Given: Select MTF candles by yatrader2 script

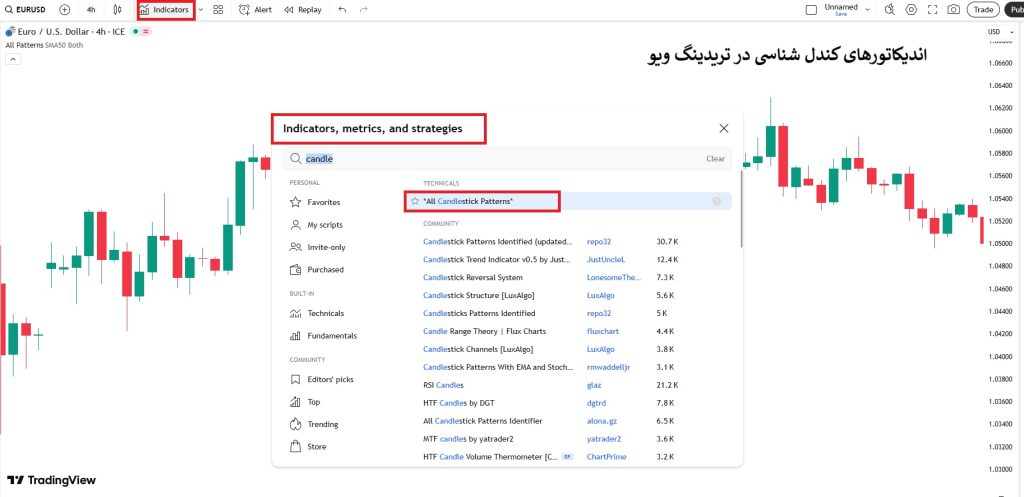Looking at the screenshot, I should [x=468, y=439].
